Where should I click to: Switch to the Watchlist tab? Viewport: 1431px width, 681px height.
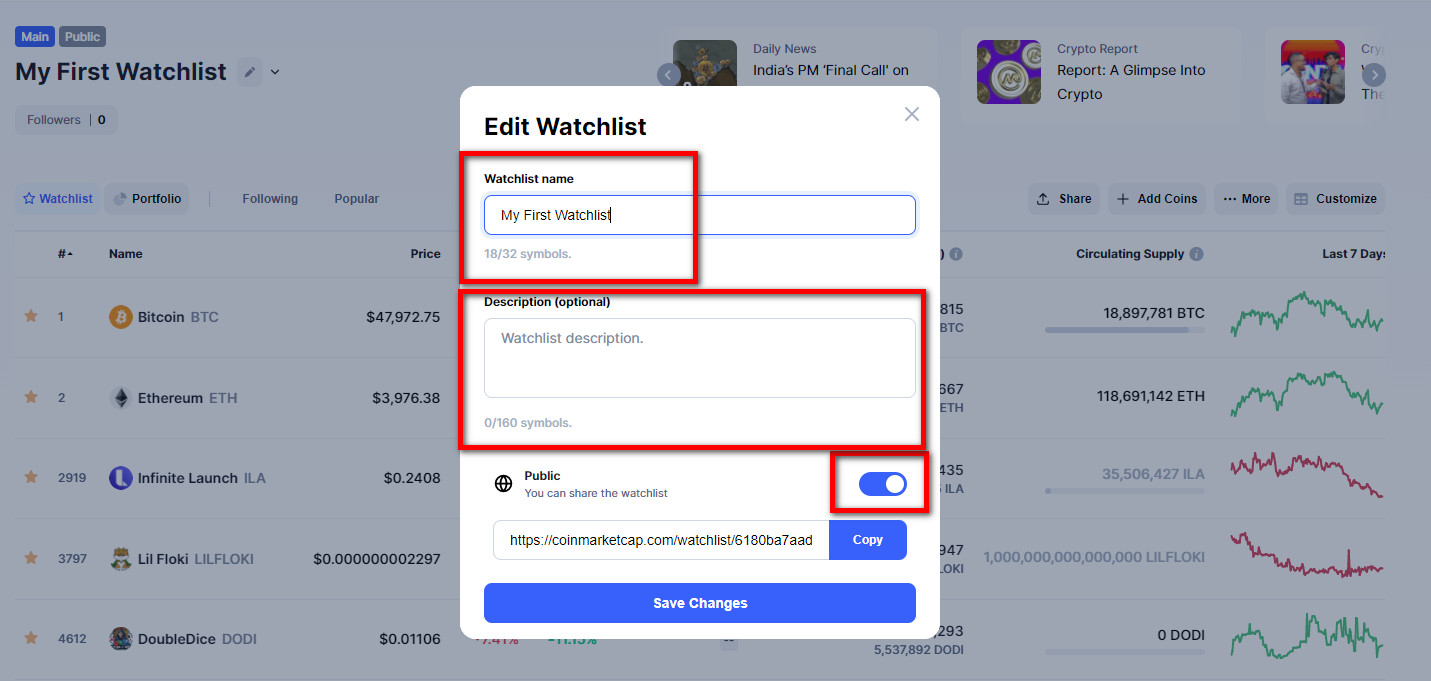pyautogui.click(x=58, y=199)
